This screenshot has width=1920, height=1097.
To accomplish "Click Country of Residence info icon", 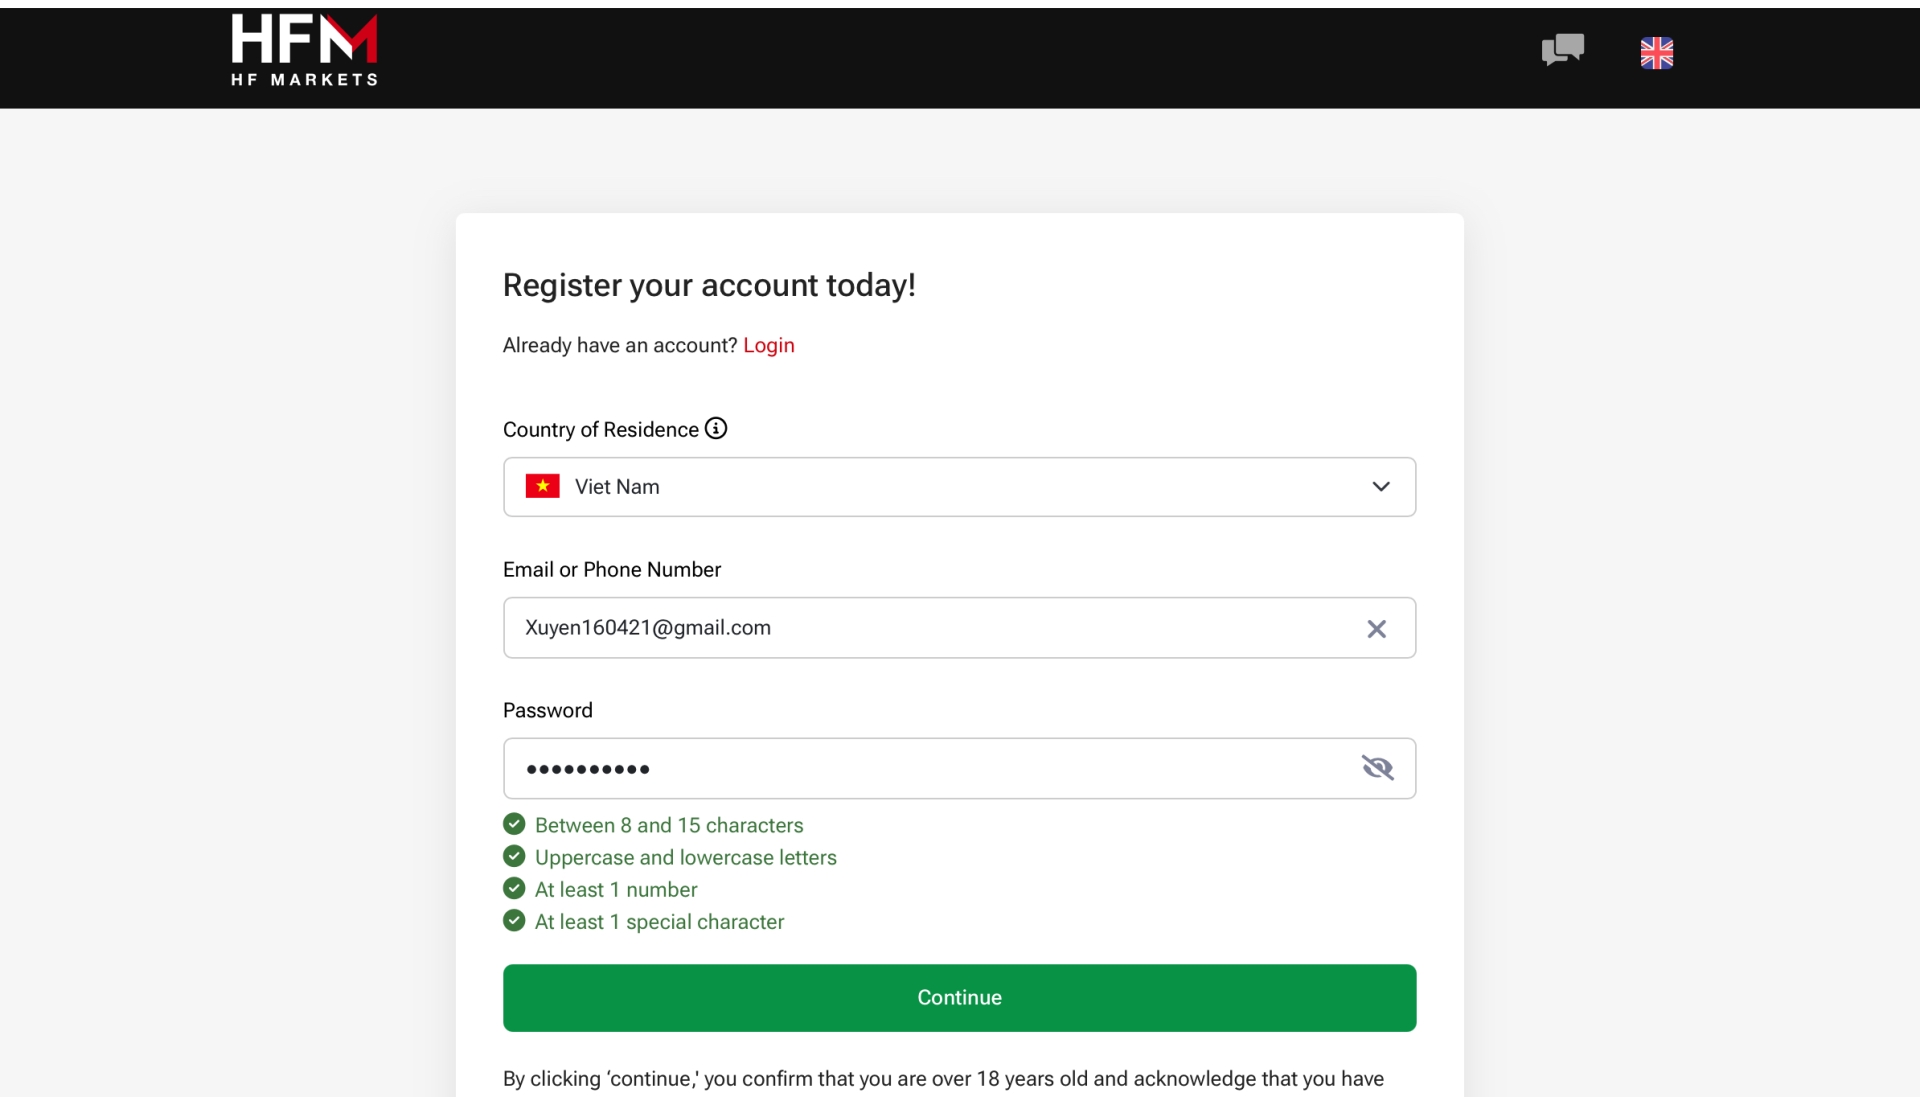I will 716,428.
